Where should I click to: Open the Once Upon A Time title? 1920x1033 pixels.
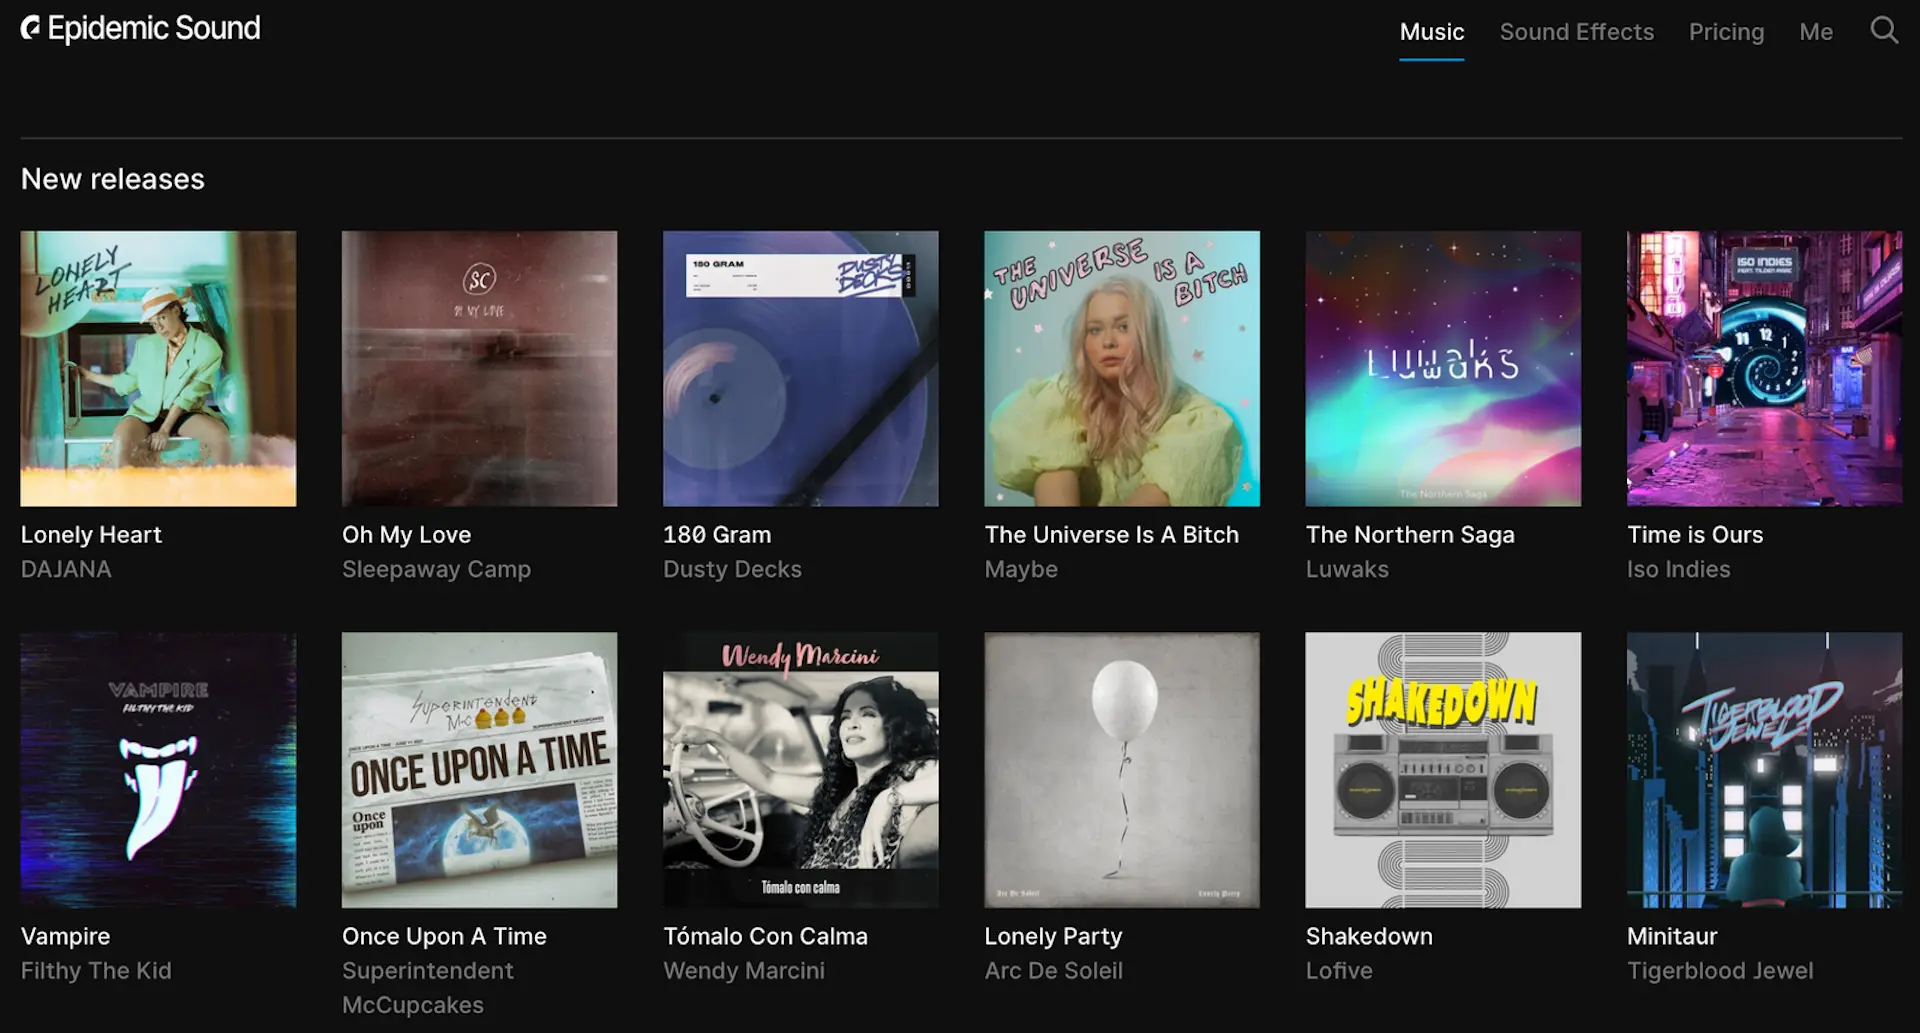[x=444, y=936]
